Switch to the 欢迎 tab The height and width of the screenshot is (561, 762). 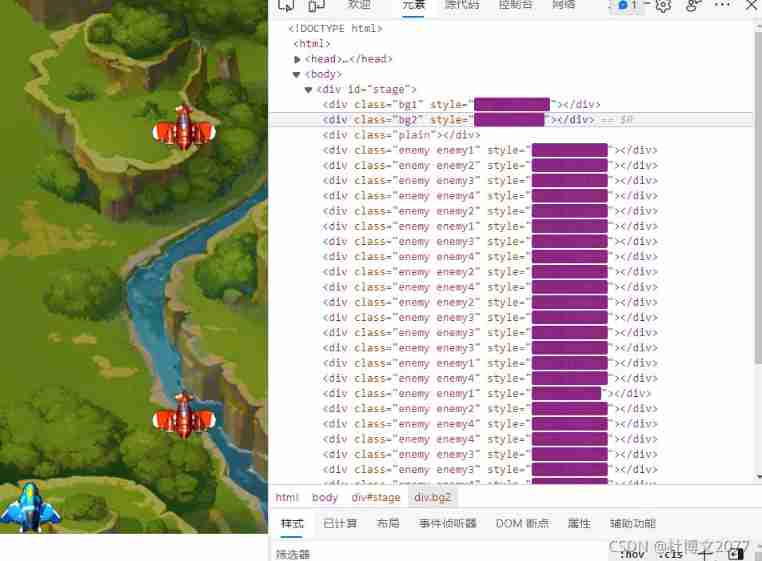point(359,5)
